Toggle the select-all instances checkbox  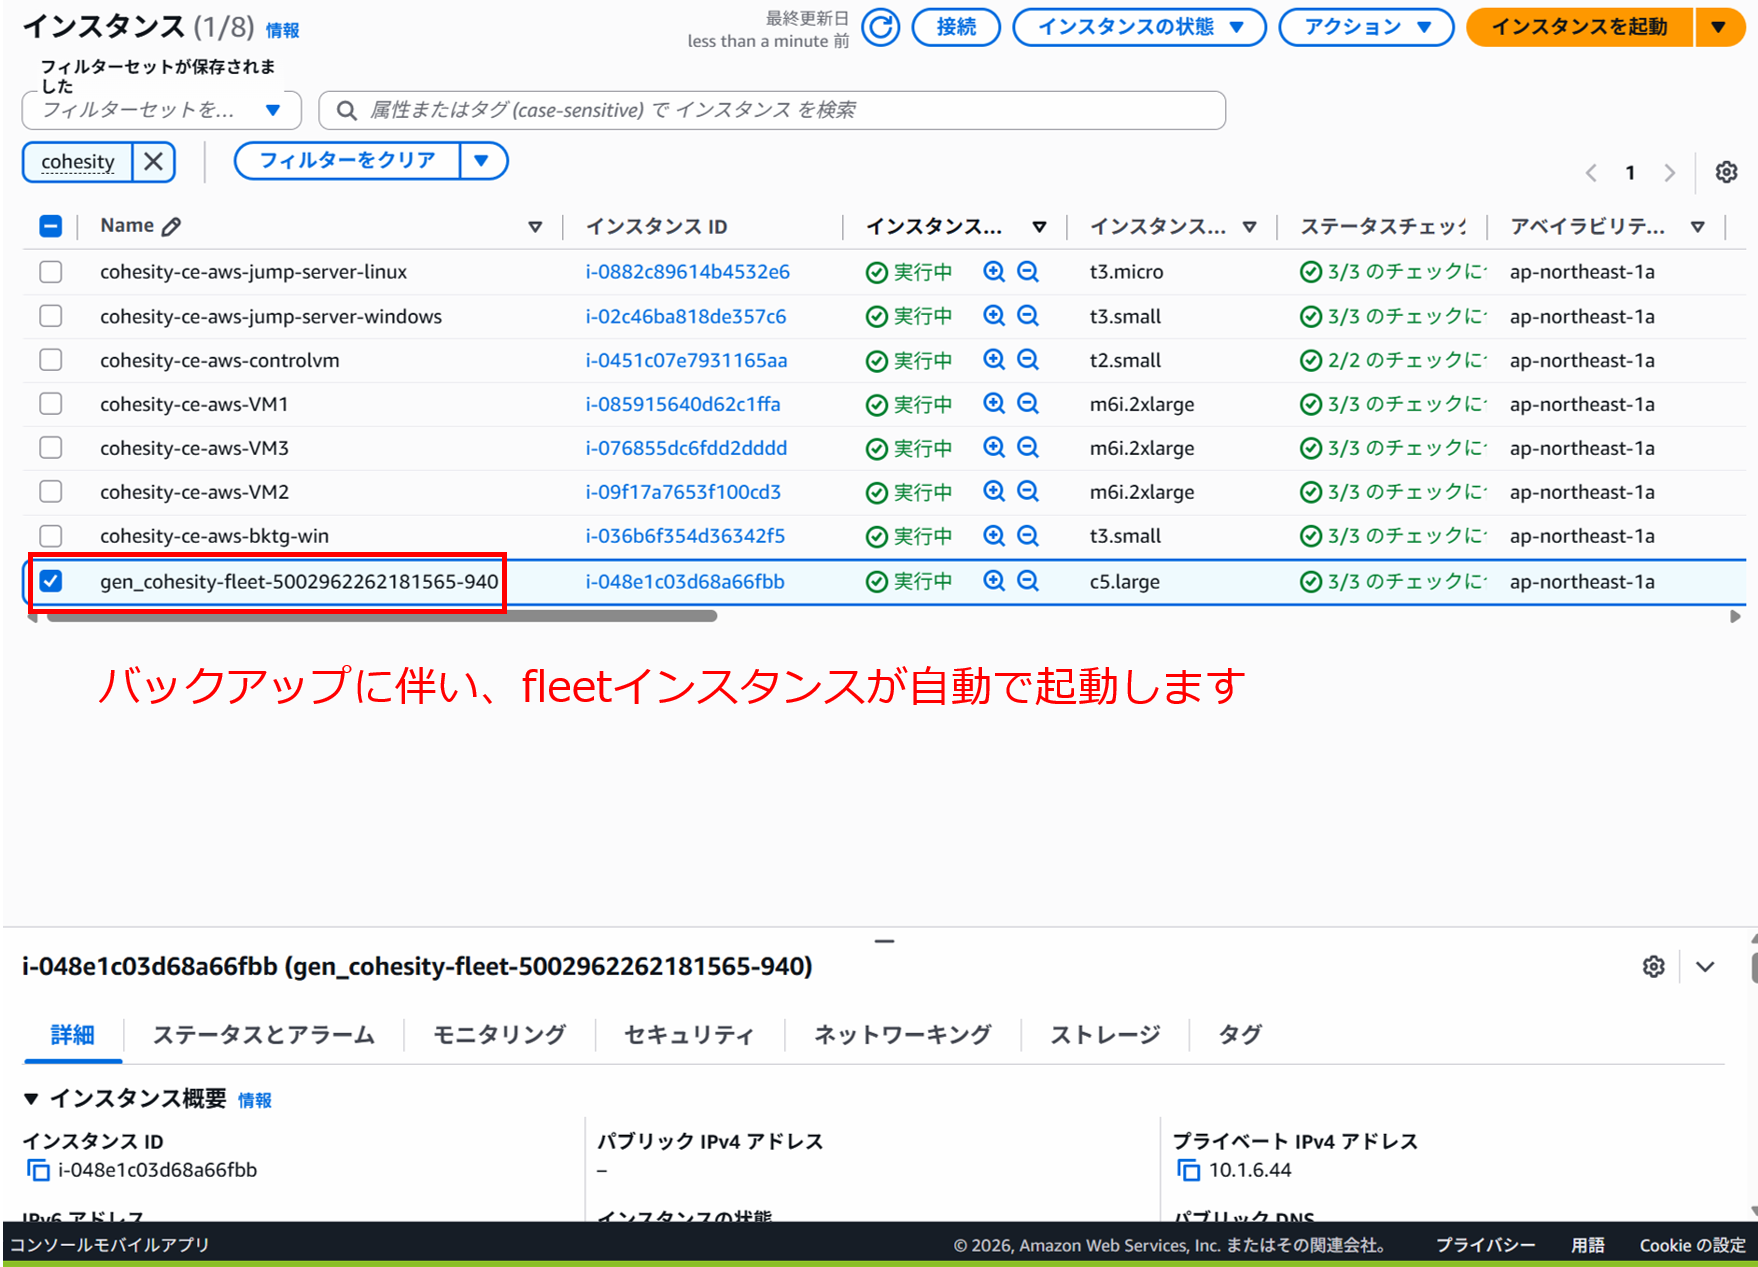pos(51,226)
